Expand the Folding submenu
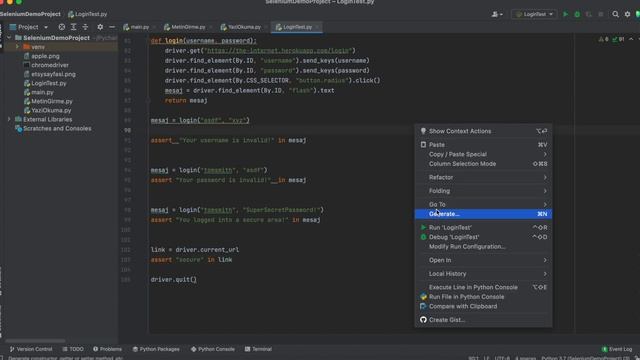This screenshot has width=640, height=360. [483, 191]
